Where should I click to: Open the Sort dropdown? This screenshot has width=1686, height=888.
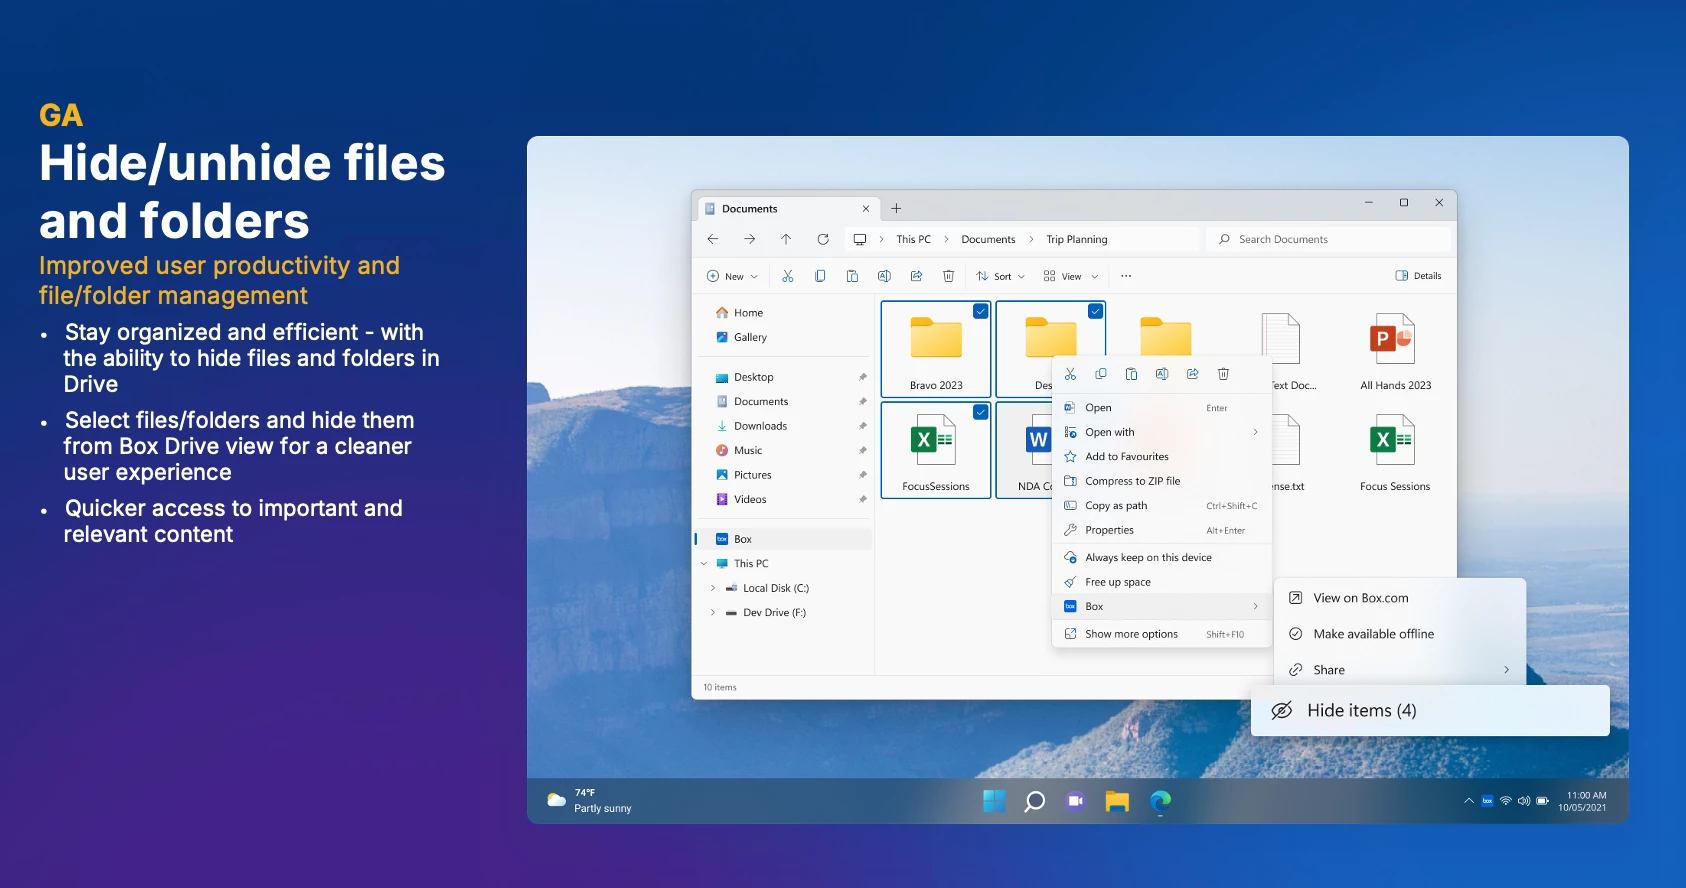tap(1001, 276)
